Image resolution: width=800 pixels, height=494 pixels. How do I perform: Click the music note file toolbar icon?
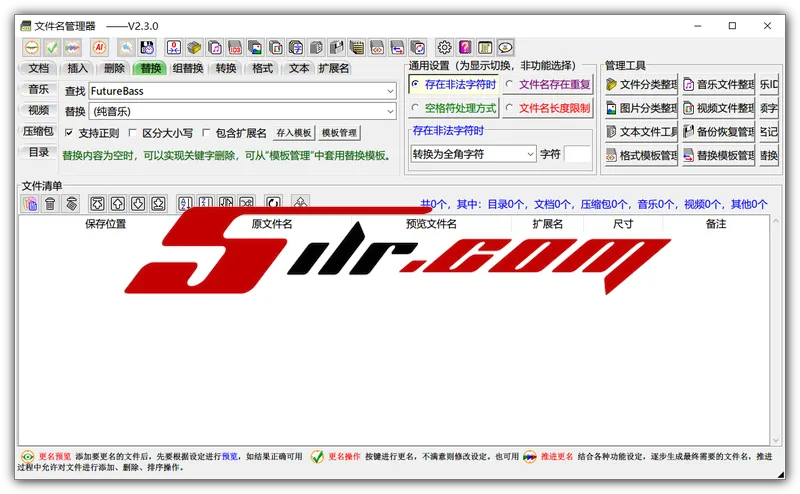click(x=215, y=48)
